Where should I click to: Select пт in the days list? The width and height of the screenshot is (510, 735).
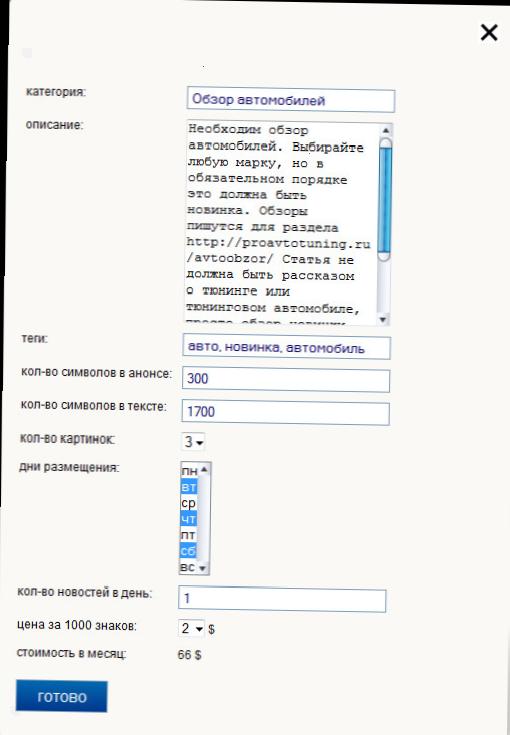point(188,535)
